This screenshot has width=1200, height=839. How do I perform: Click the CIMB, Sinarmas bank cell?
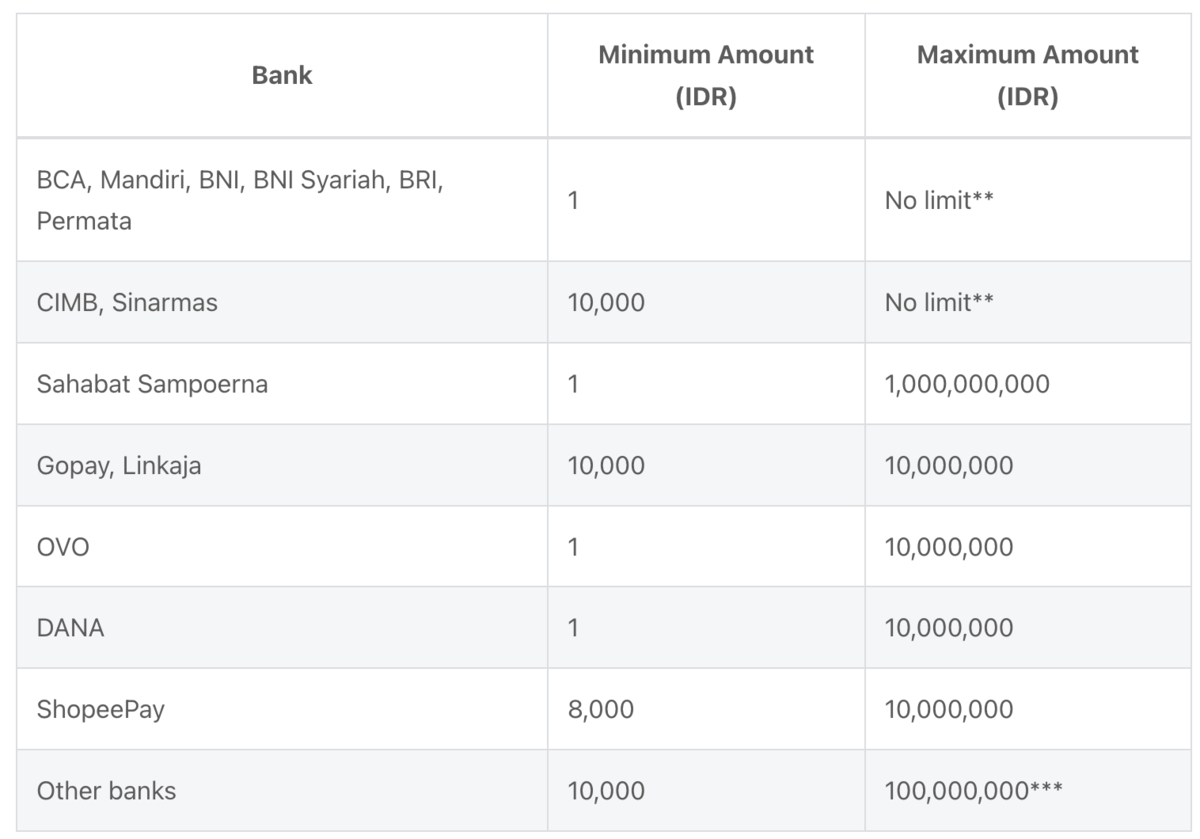[x=127, y=303]
